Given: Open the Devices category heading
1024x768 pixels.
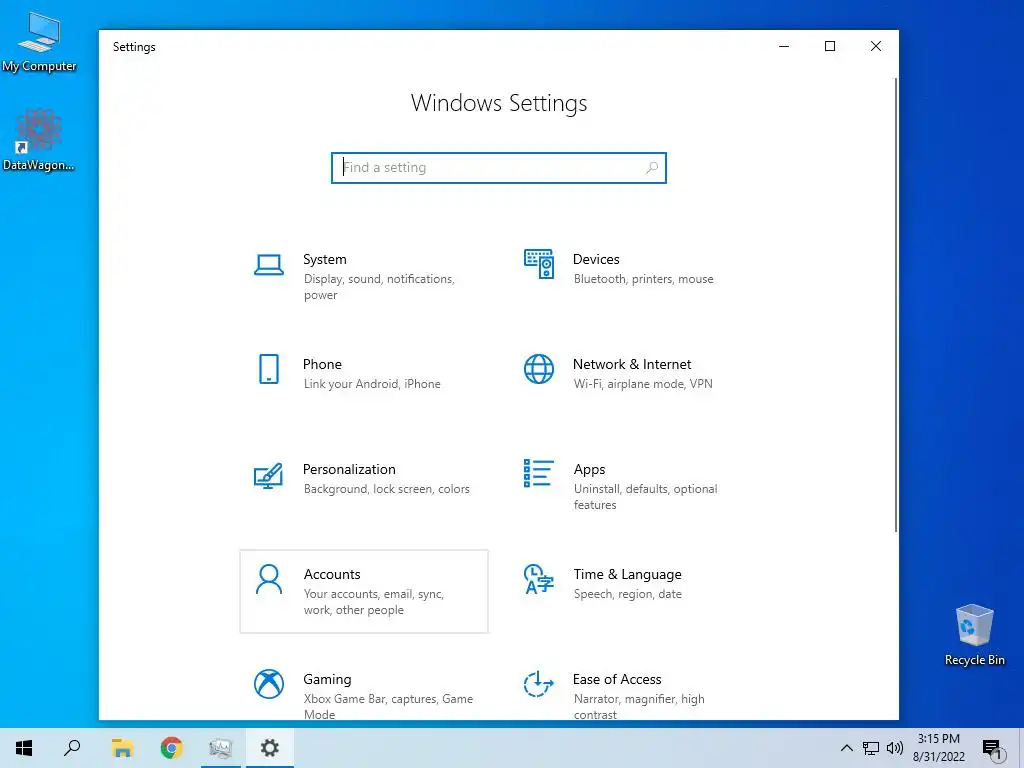Looking at the screenshot, I should (x=596, y=259).
